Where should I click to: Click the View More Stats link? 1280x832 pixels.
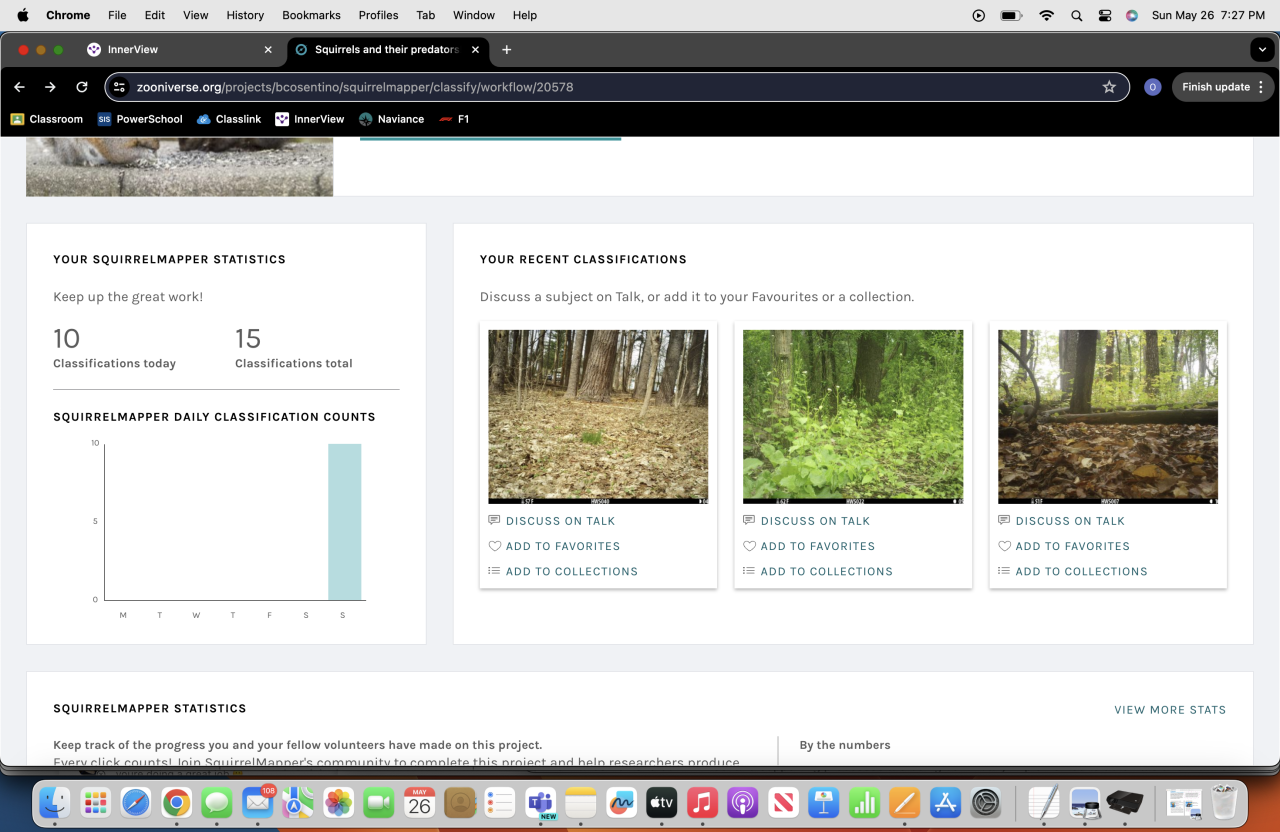(x=1170, y=710)
